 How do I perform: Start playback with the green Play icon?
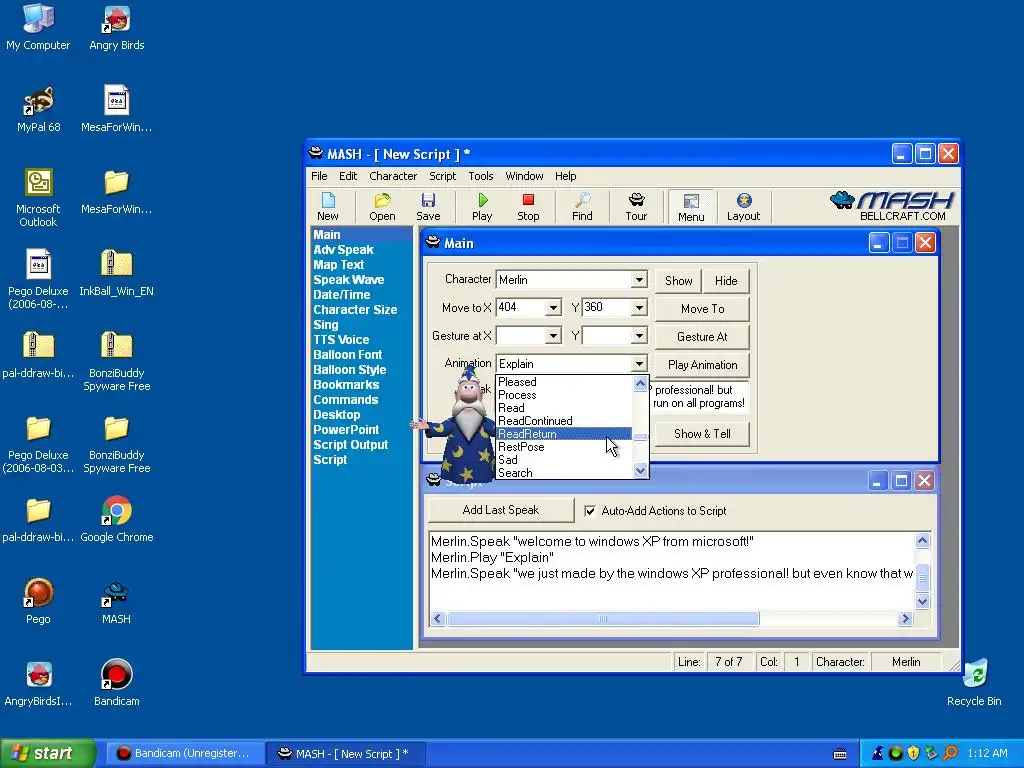pos(482,206)
